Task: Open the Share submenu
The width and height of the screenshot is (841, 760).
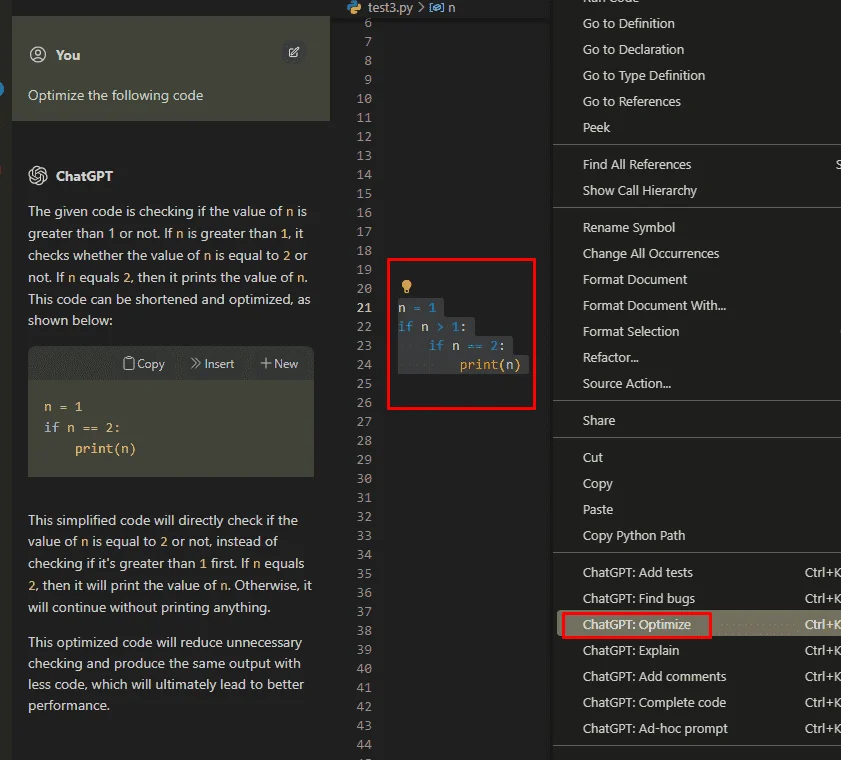Action: pos(599,420)
